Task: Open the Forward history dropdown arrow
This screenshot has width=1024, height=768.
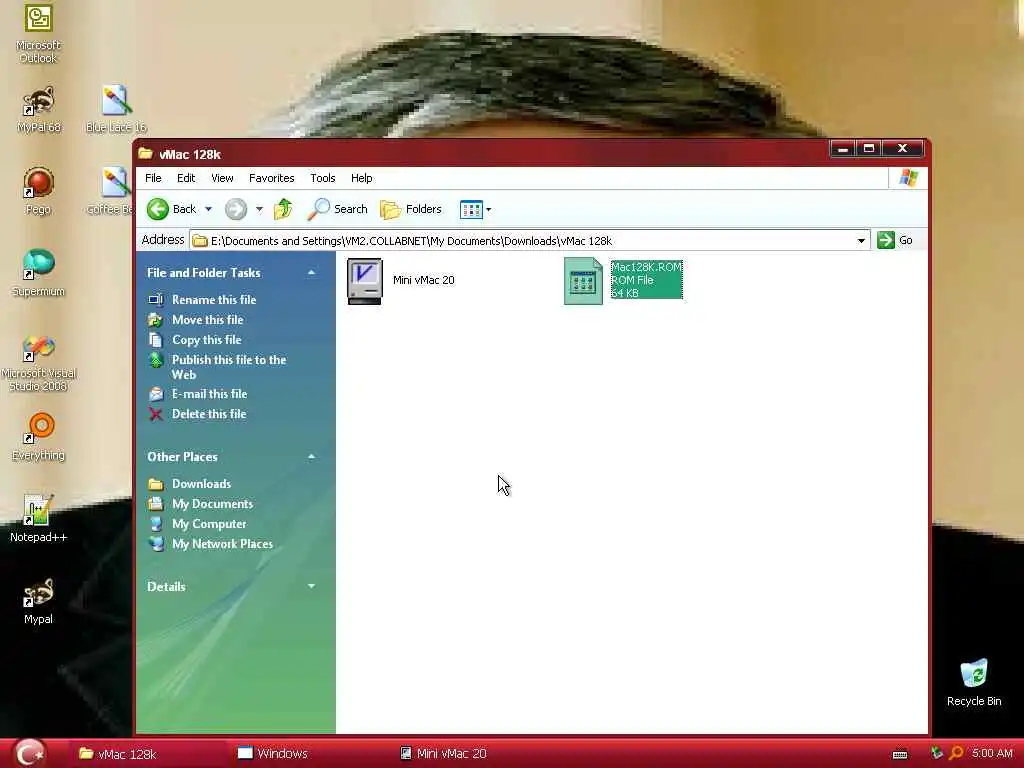Action: 259,209
